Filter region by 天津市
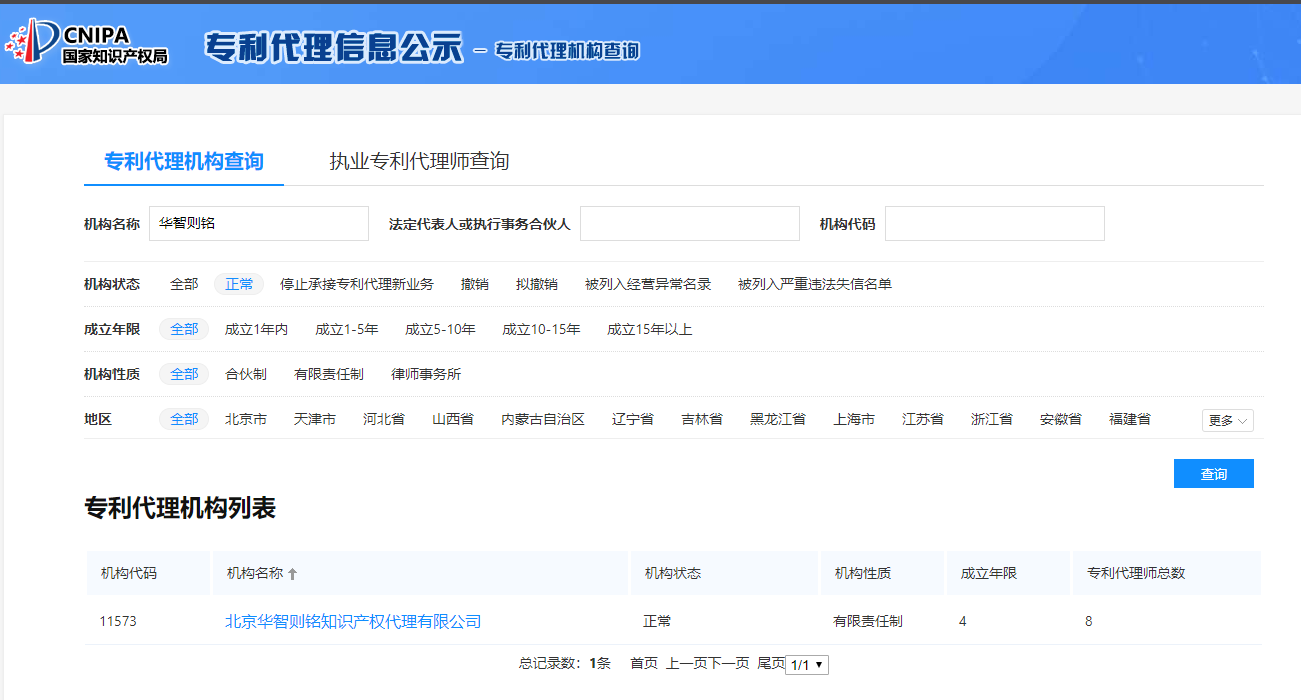Image resolution: width=1301 pixels, height=700 pixels. (315, 419)
